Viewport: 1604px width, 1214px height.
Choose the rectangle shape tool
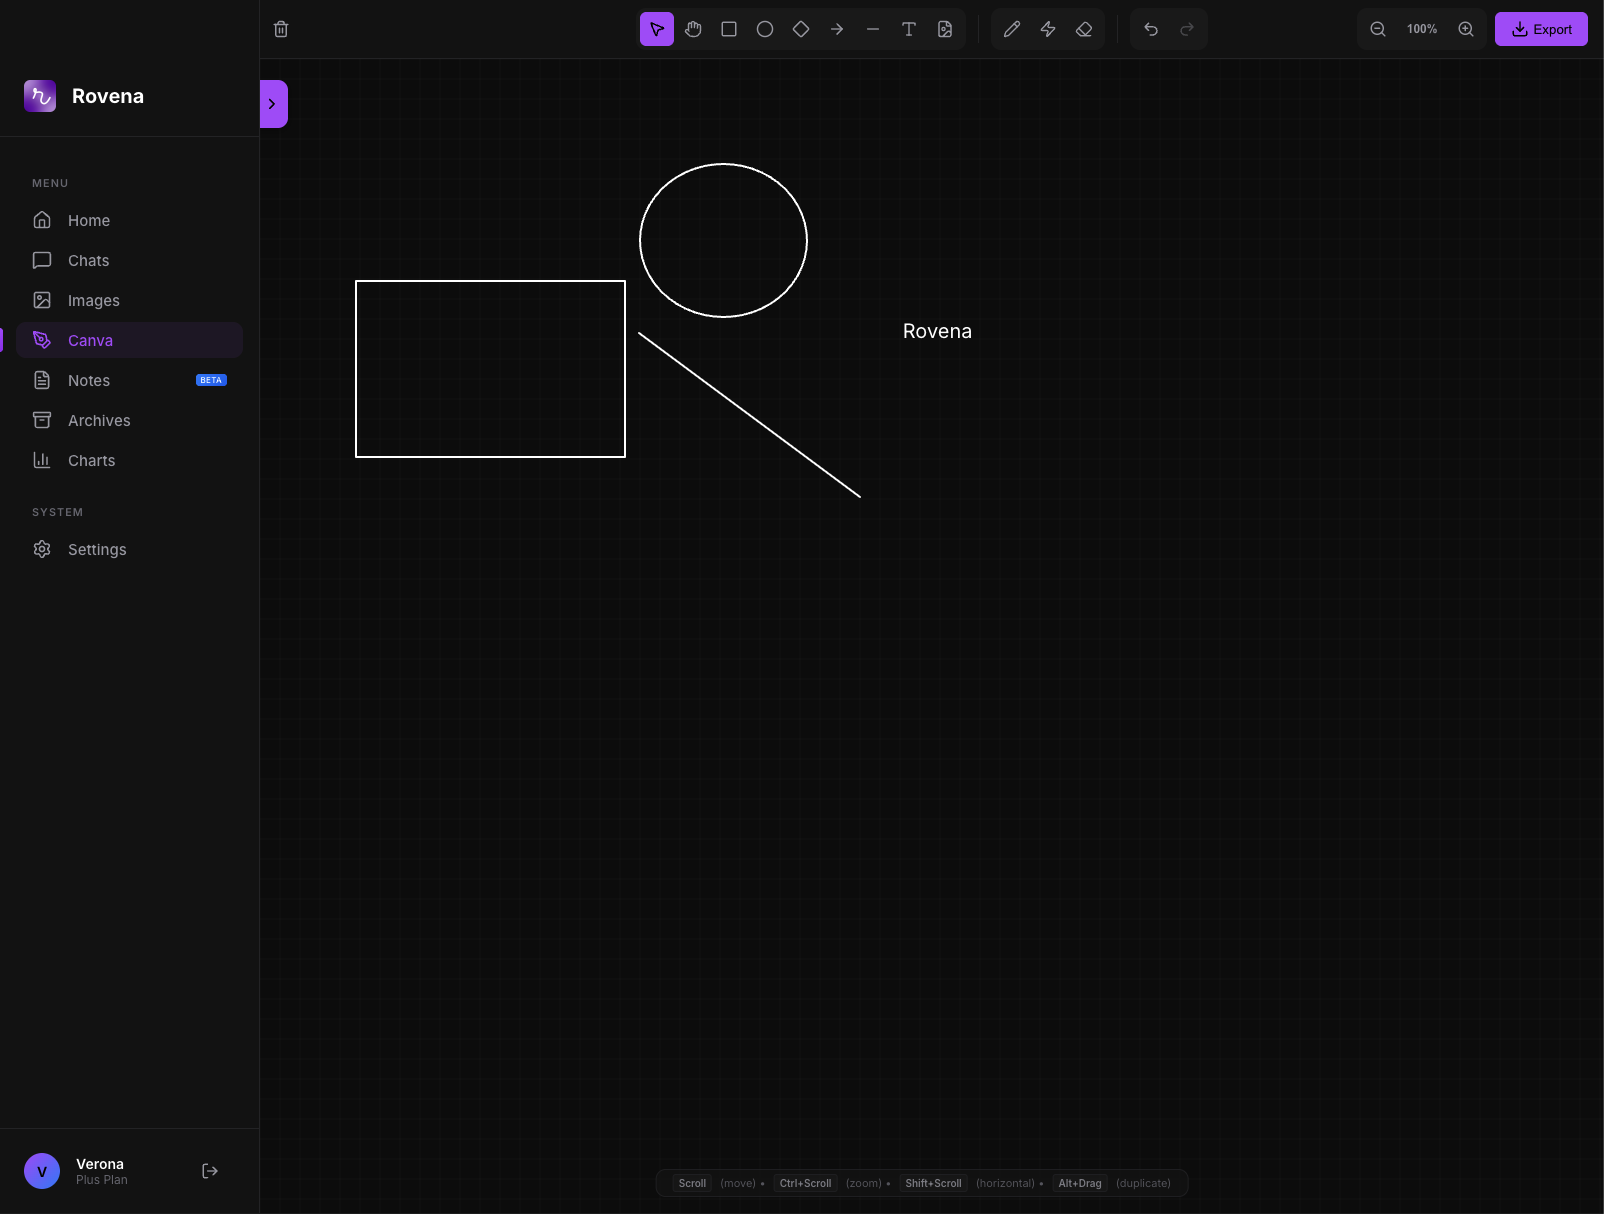pyautogui.click(x=729, y=29)
